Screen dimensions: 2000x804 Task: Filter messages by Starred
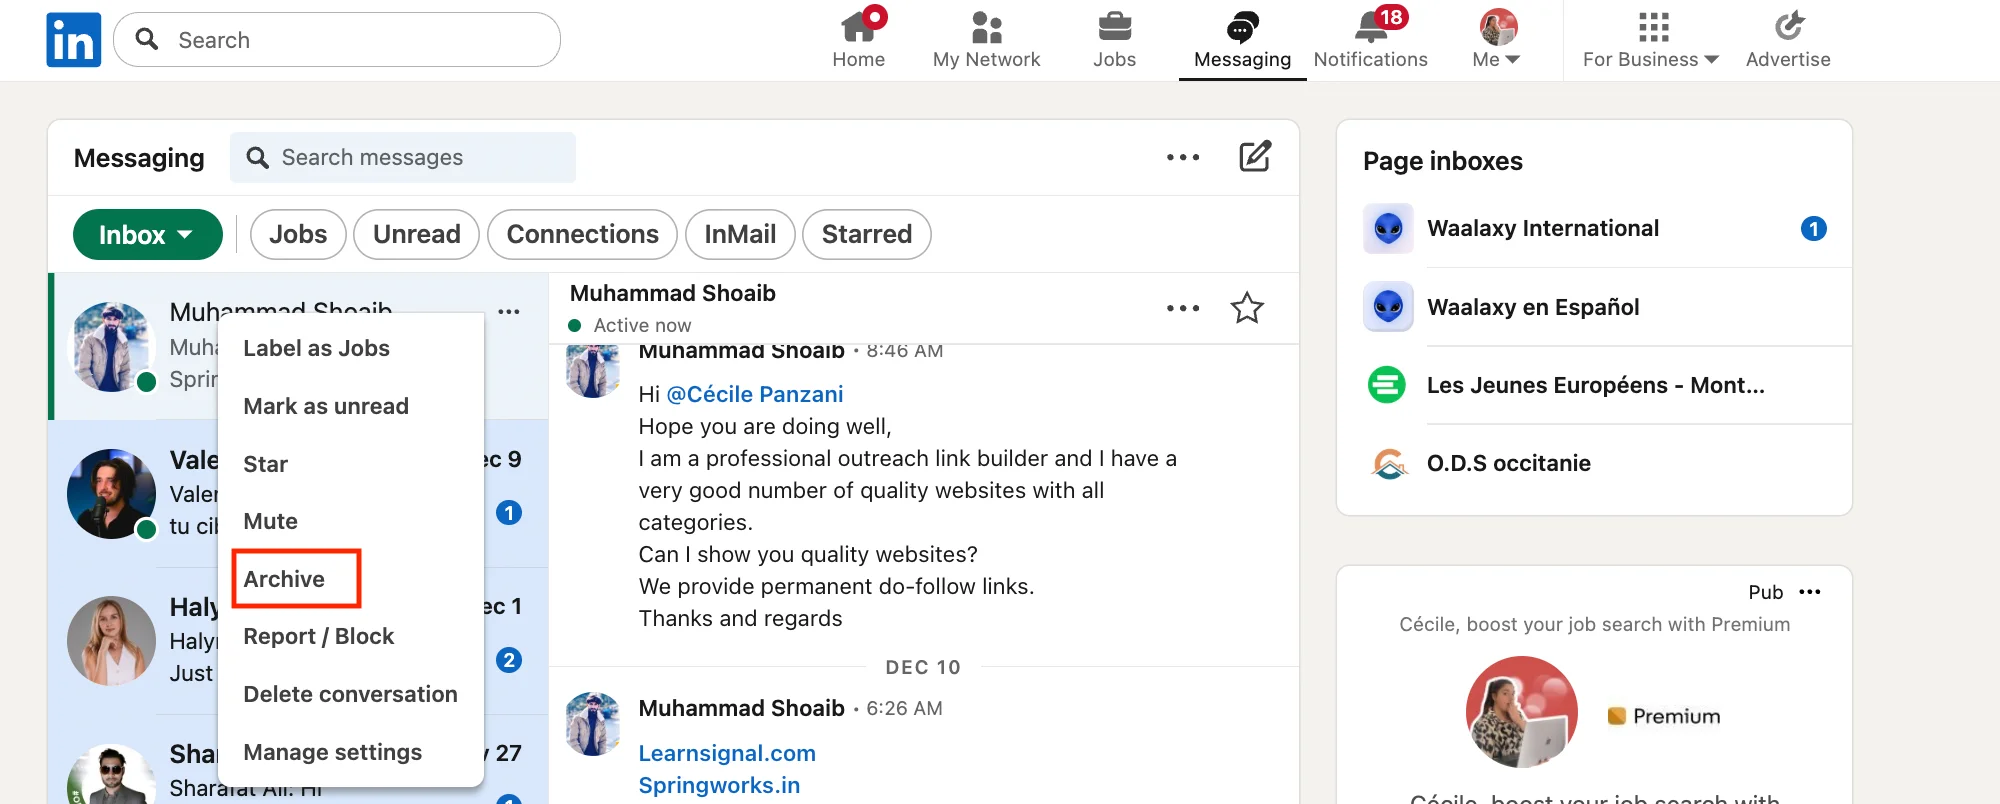(x=867, y=234)
